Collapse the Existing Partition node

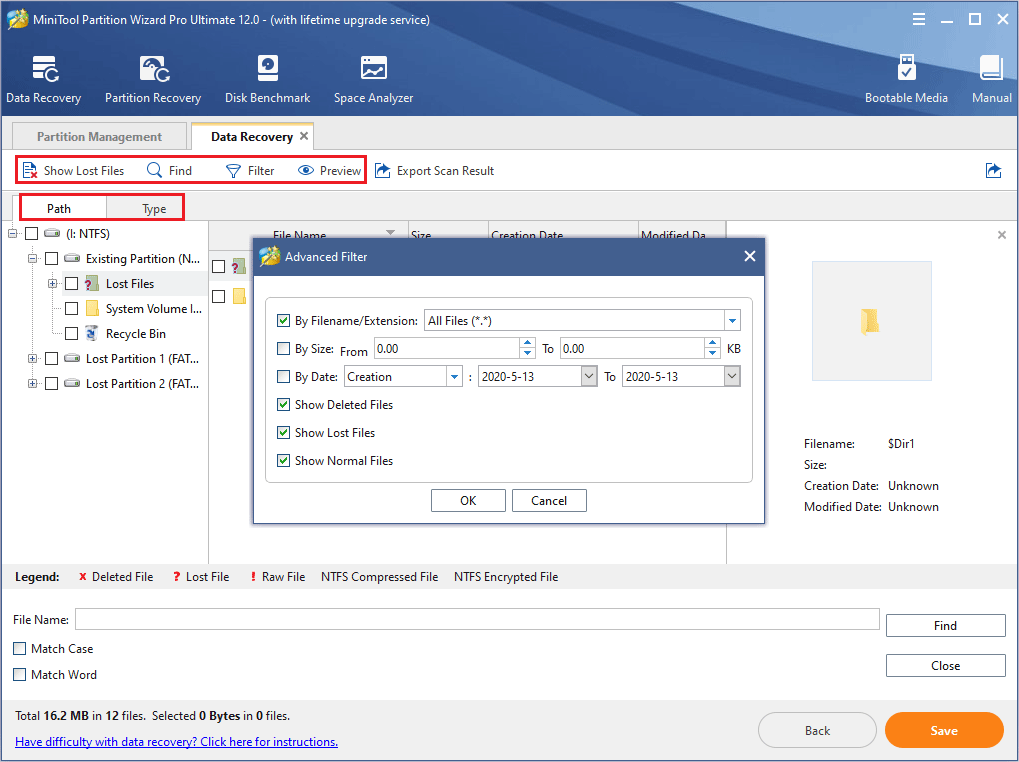tap(32, 259)
